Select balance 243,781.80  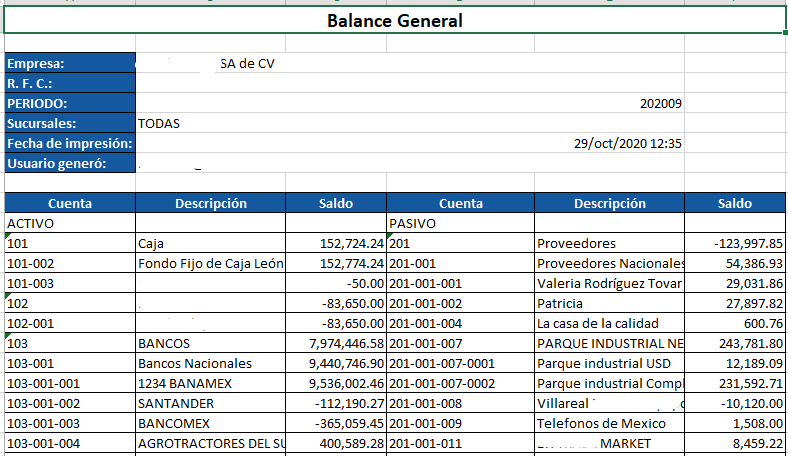click(735, 343)
